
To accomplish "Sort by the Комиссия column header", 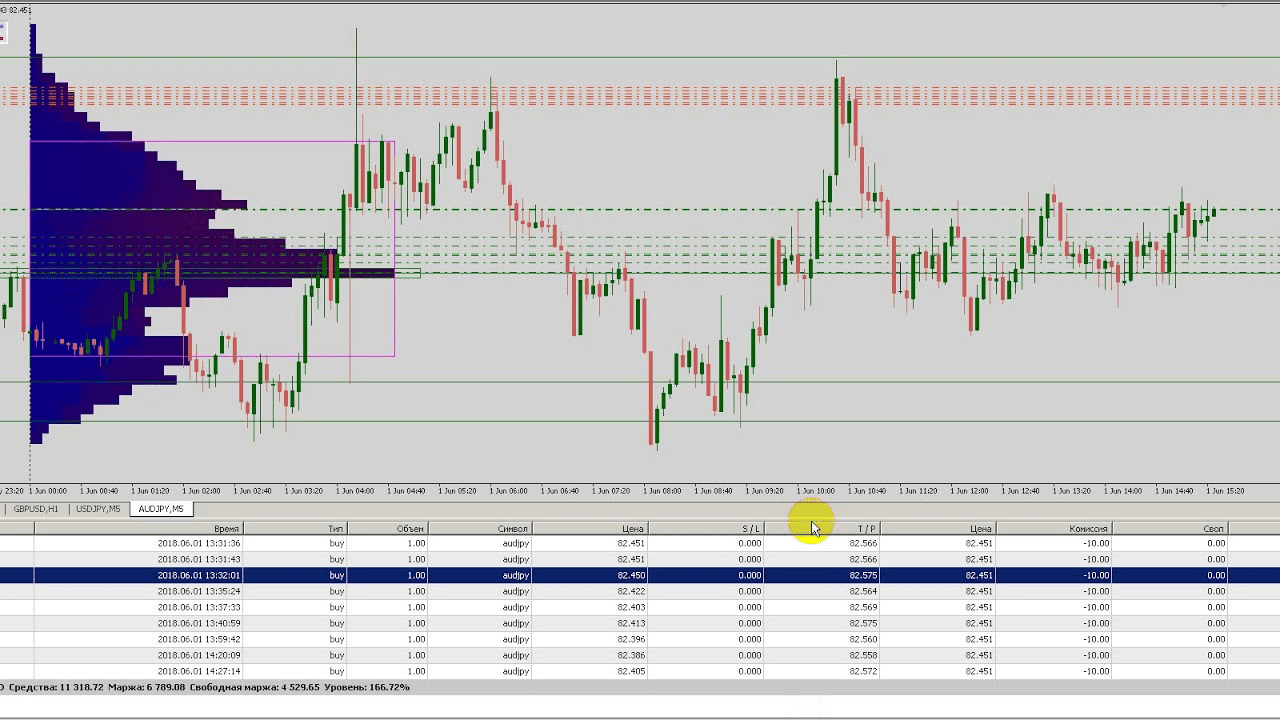I will pyautogui.click(x=1088, y=528).
